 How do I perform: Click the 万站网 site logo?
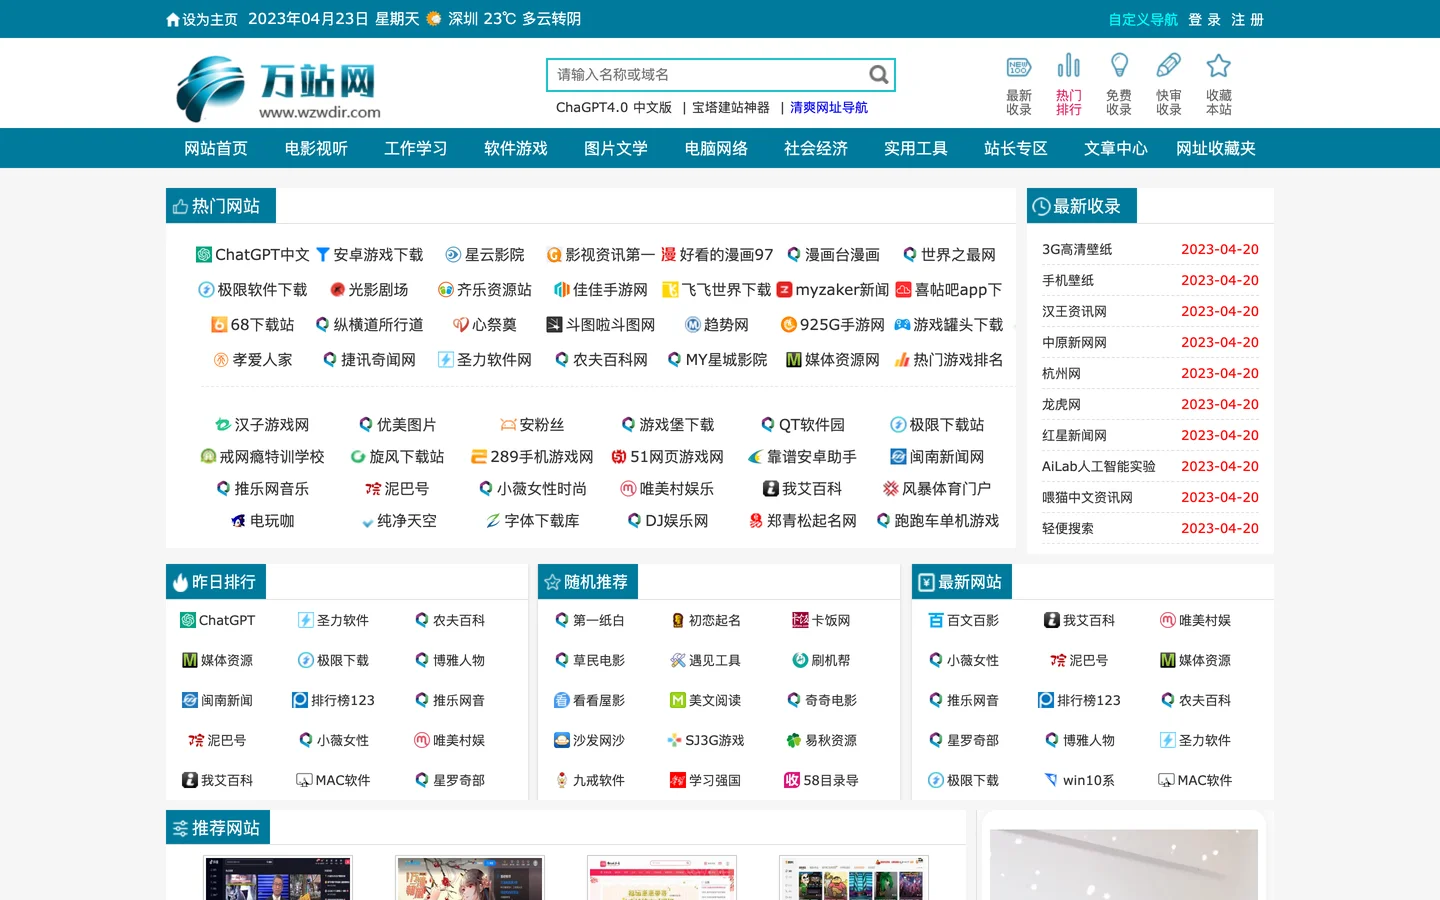(x=278, y=88)
